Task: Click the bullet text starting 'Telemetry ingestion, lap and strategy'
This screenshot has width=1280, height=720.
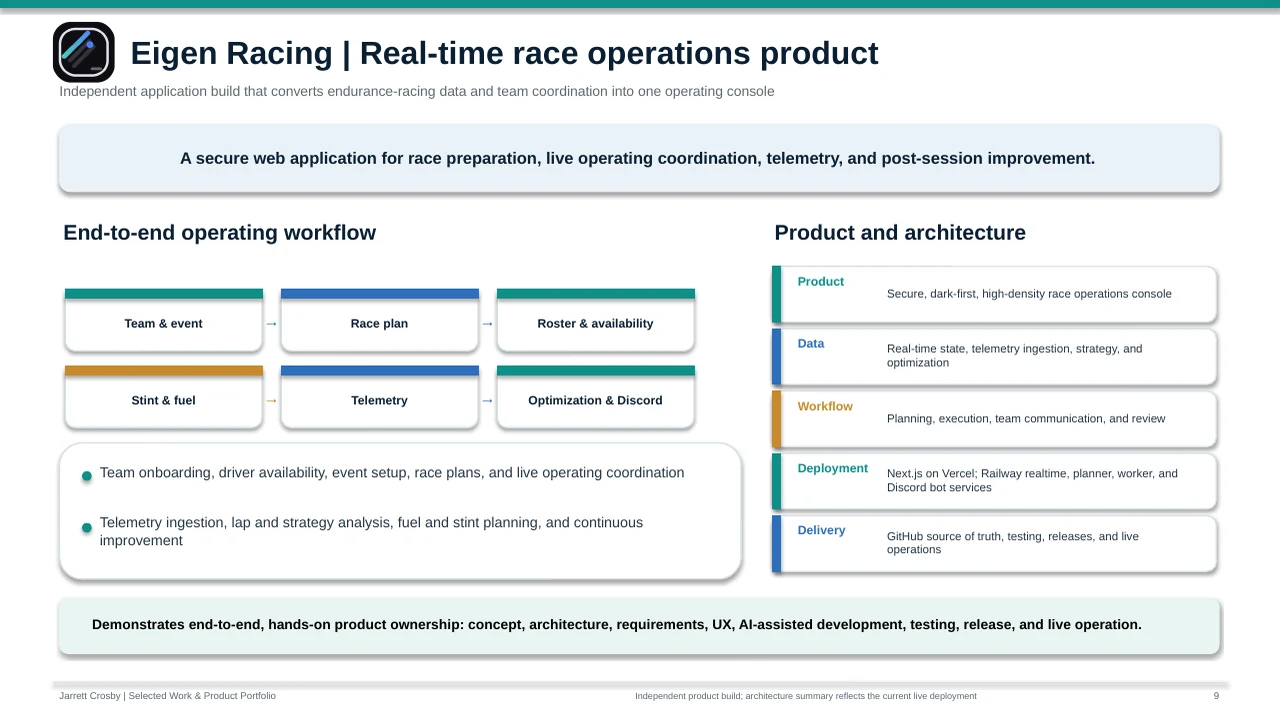Action: [x=371, y=532]
